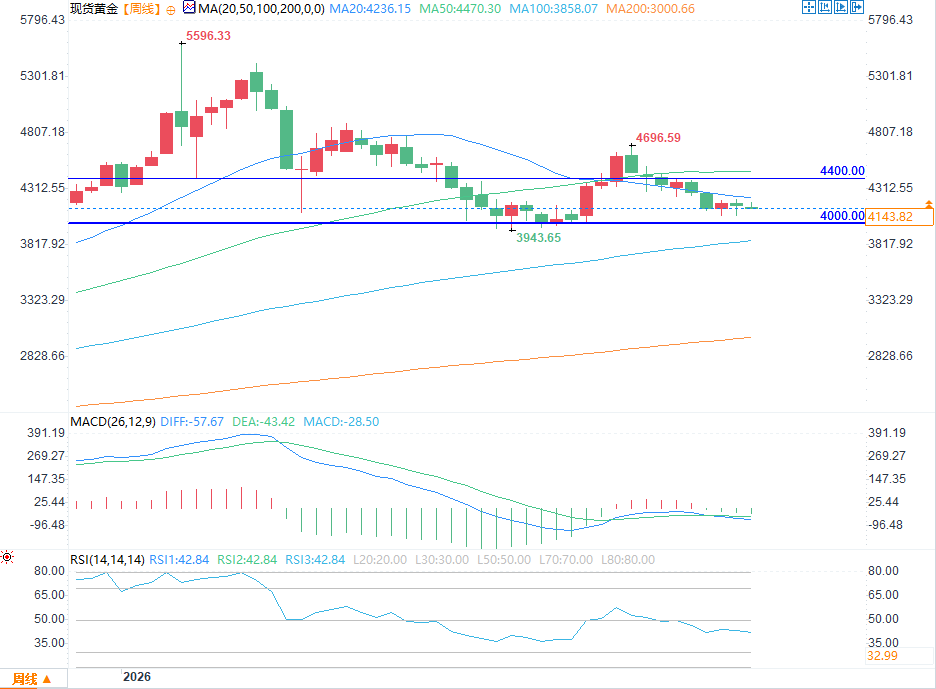Image resolution: width=936 pixels, height=689 pixels.
Task: Open the 周线 period dropdown at bottom left
Action: coord(33,679)
